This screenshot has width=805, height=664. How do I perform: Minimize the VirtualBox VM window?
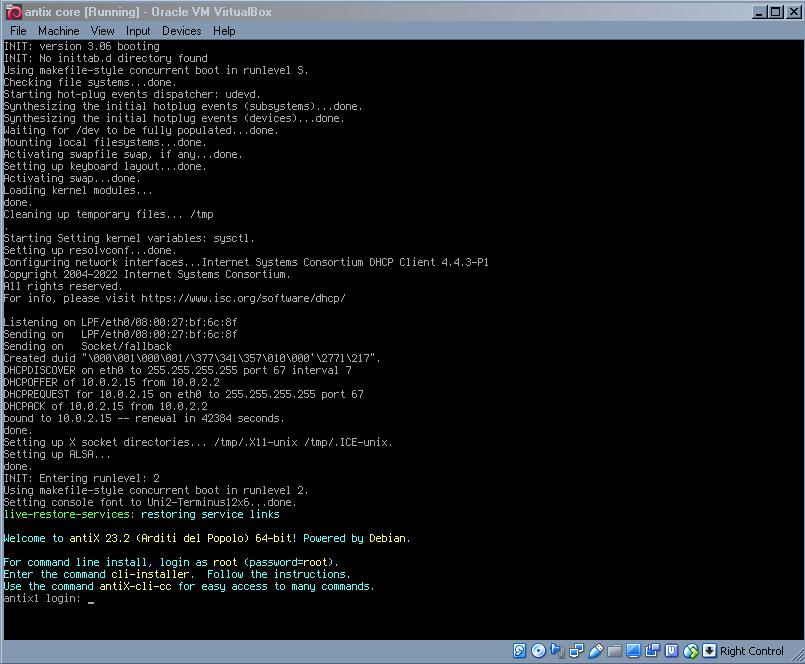[759, 12]
